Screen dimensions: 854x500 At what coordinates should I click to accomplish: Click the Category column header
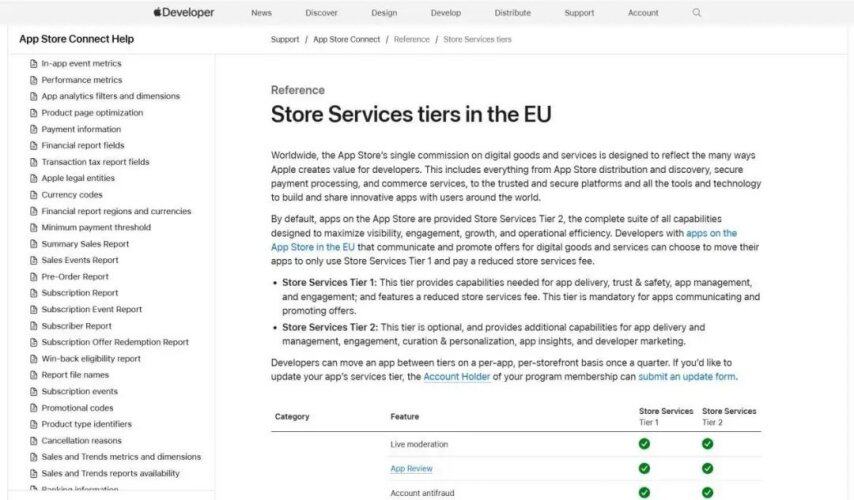pos(292,417)
